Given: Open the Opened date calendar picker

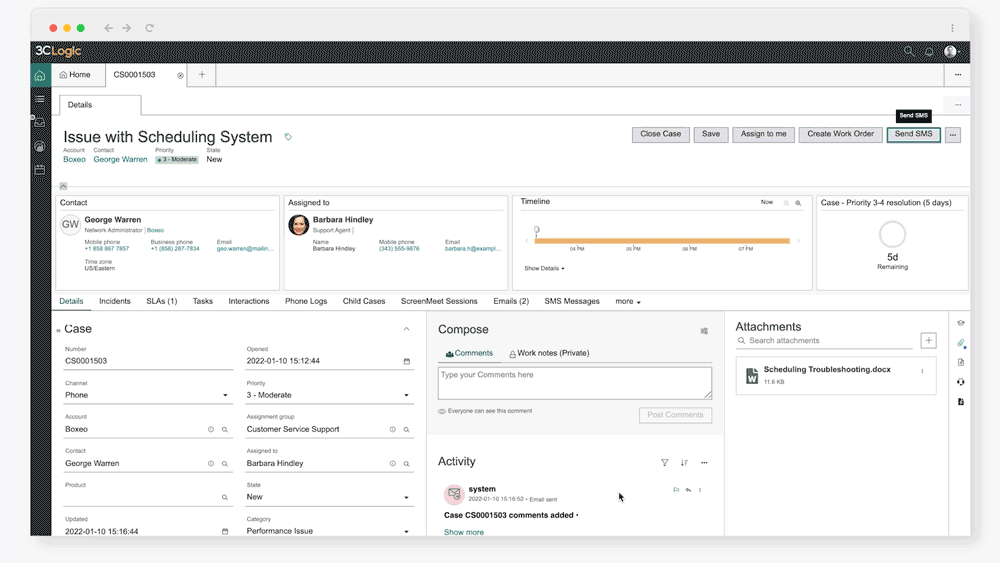Looking at the screenshot, I should (407, 362).
